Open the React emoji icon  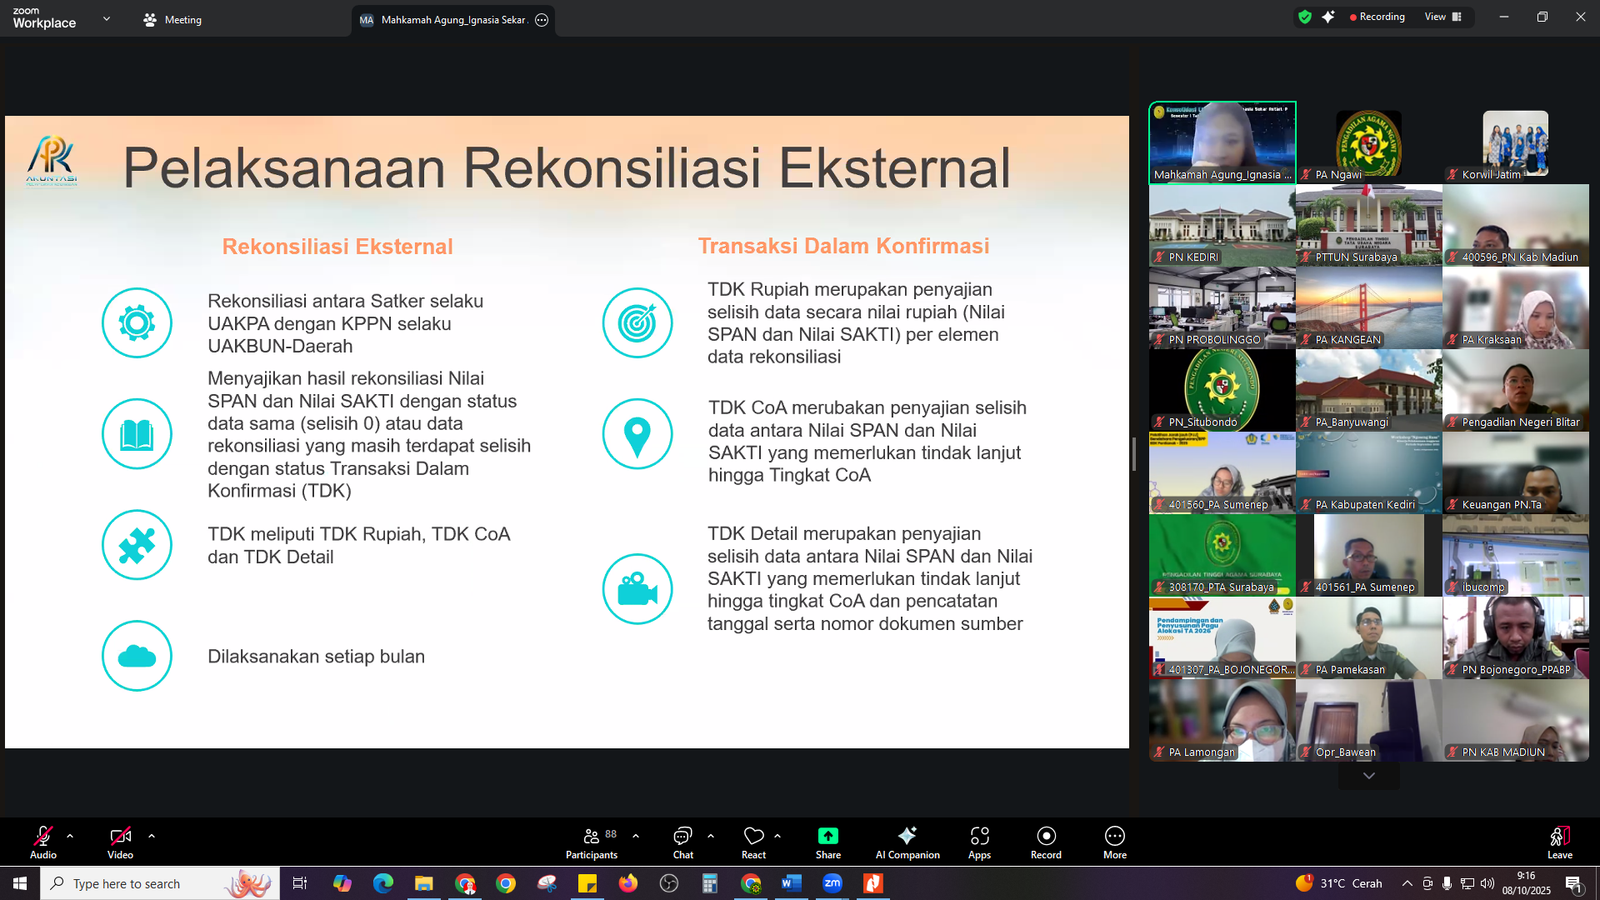coord(753,837)
